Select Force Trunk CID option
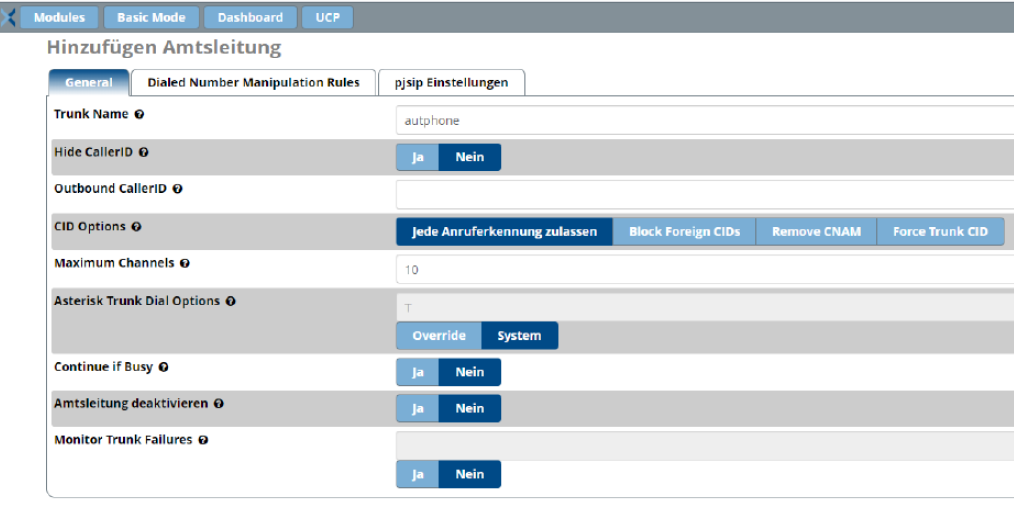Viewport: 1014px width, 505px height. point(940,232)
